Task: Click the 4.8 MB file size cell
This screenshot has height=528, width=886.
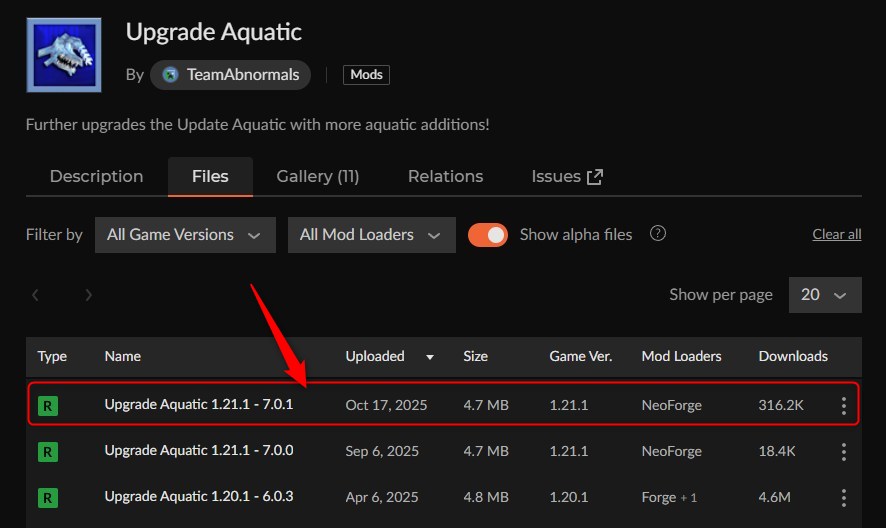Action: (486, 497)
